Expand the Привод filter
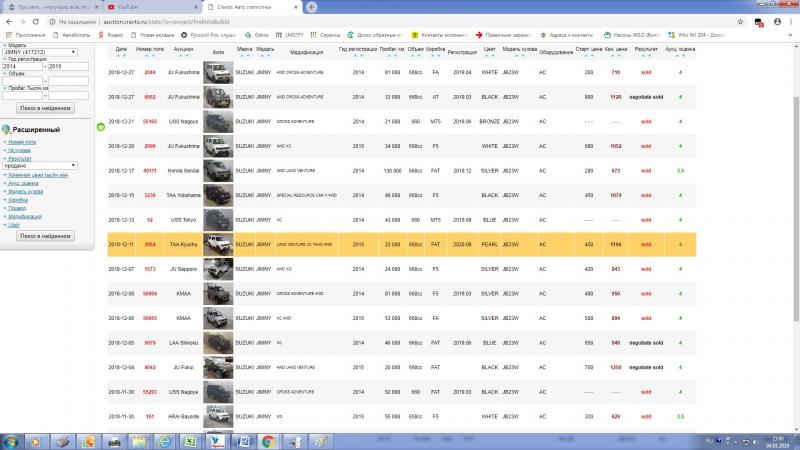 pyautogui.click(x=17, y=208)
